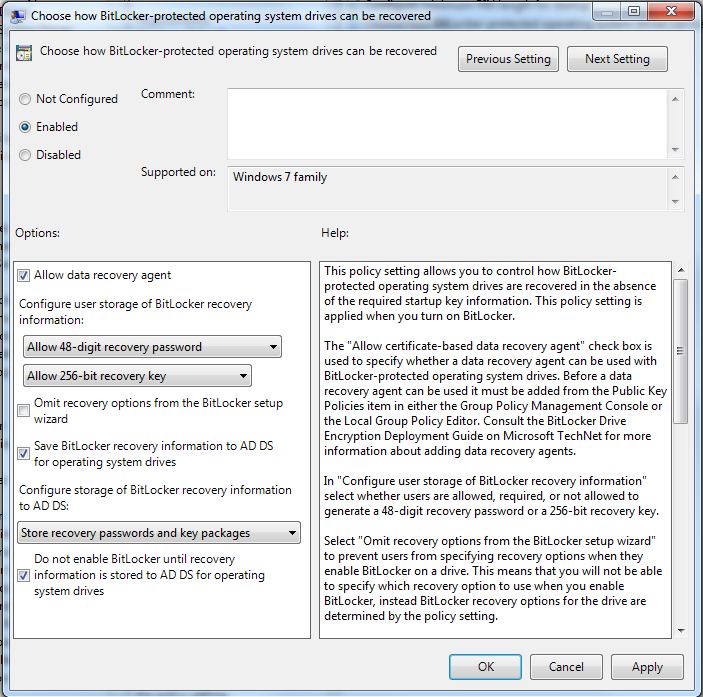This screenshot has width=703, height=697.
Task: Click the Comment box scroll down arrow
Action: [675, 149]
